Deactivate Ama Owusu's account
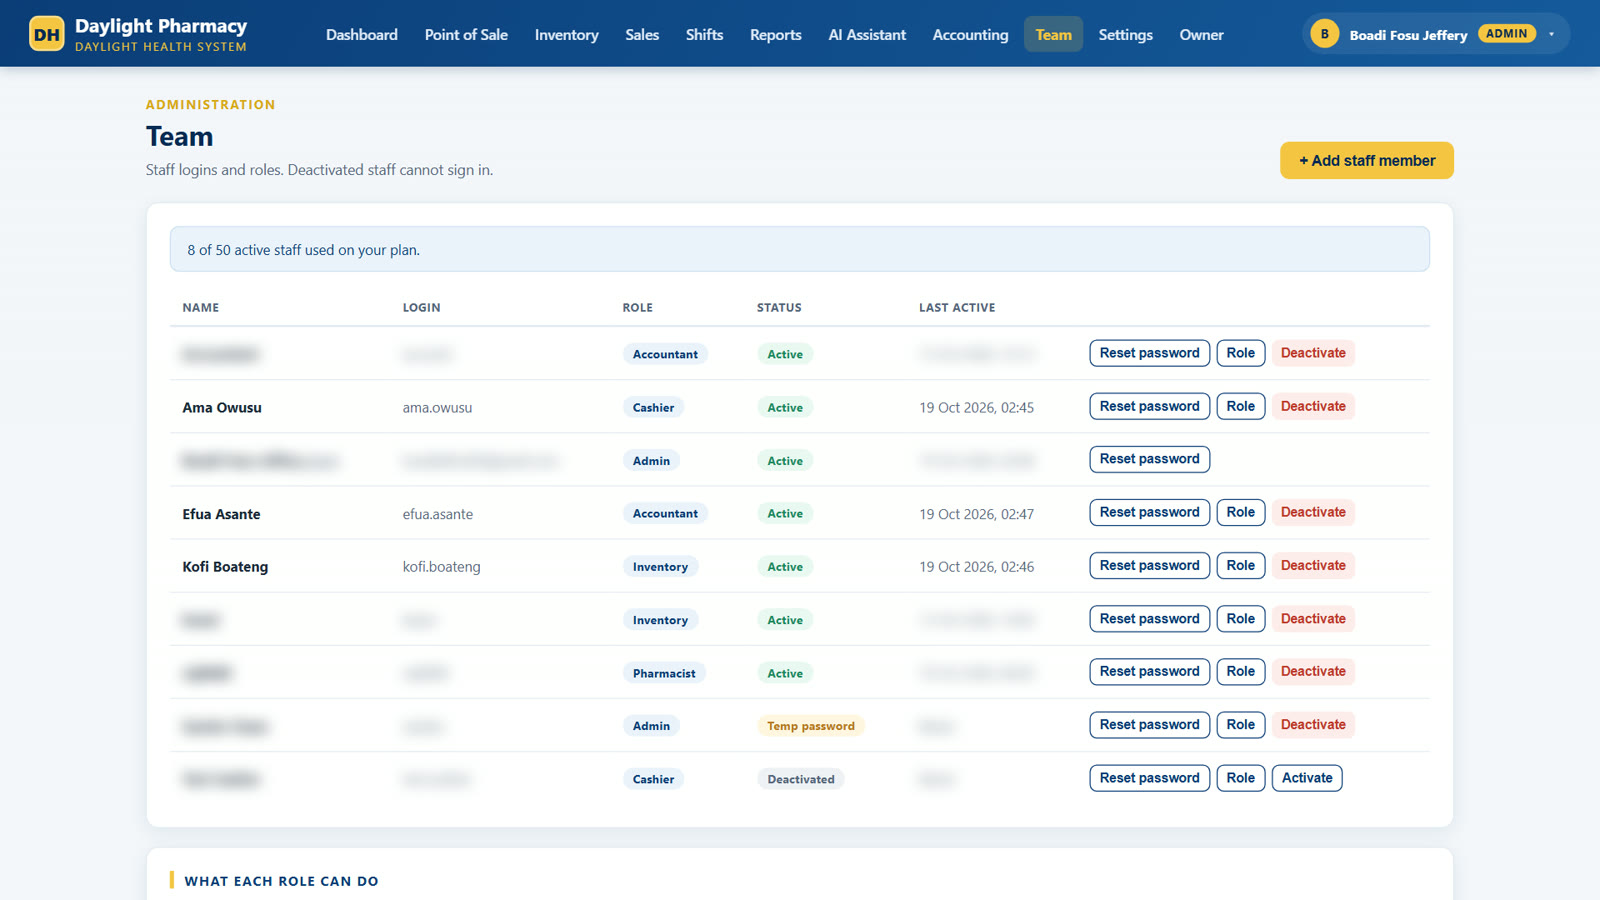 click(x=1313, y=406)
